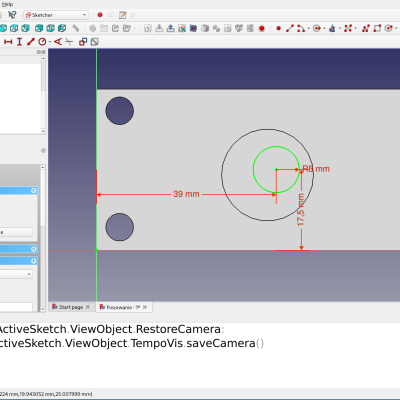Click the task panel vertical scrollbar

coord(43,238)
